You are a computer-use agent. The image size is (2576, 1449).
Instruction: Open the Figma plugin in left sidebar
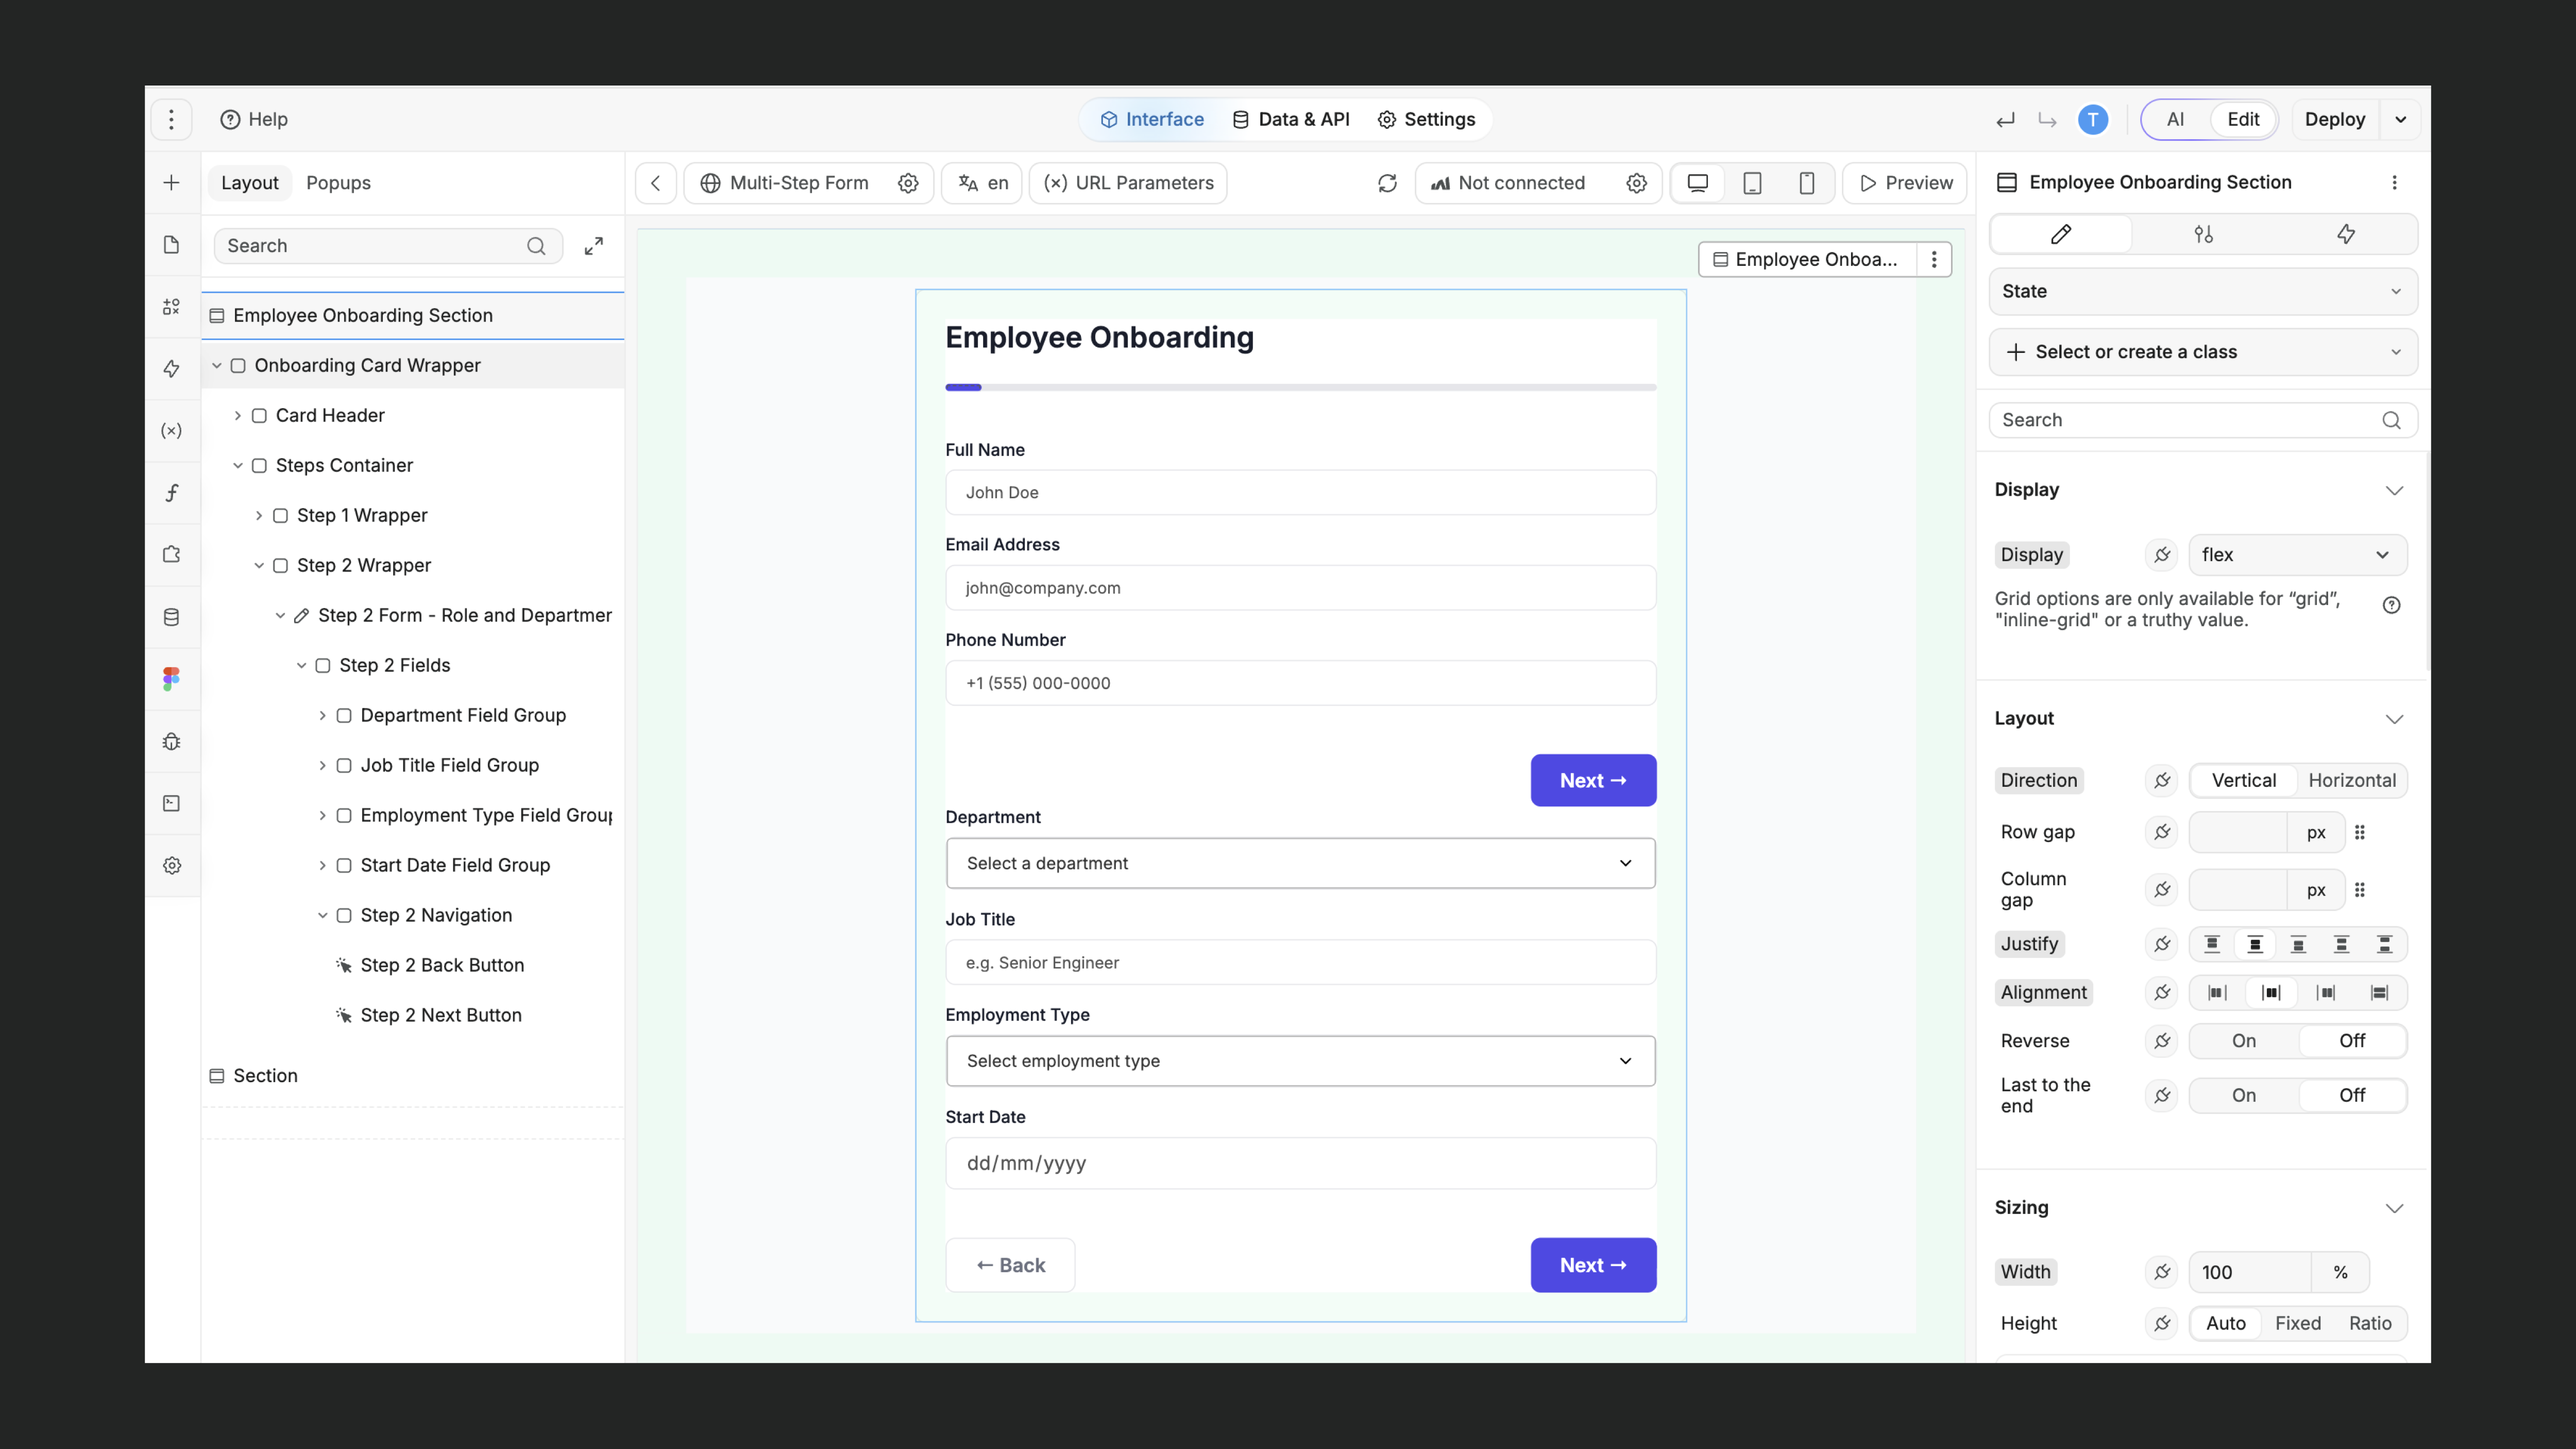pyautogui.click(x=171, y=679)
